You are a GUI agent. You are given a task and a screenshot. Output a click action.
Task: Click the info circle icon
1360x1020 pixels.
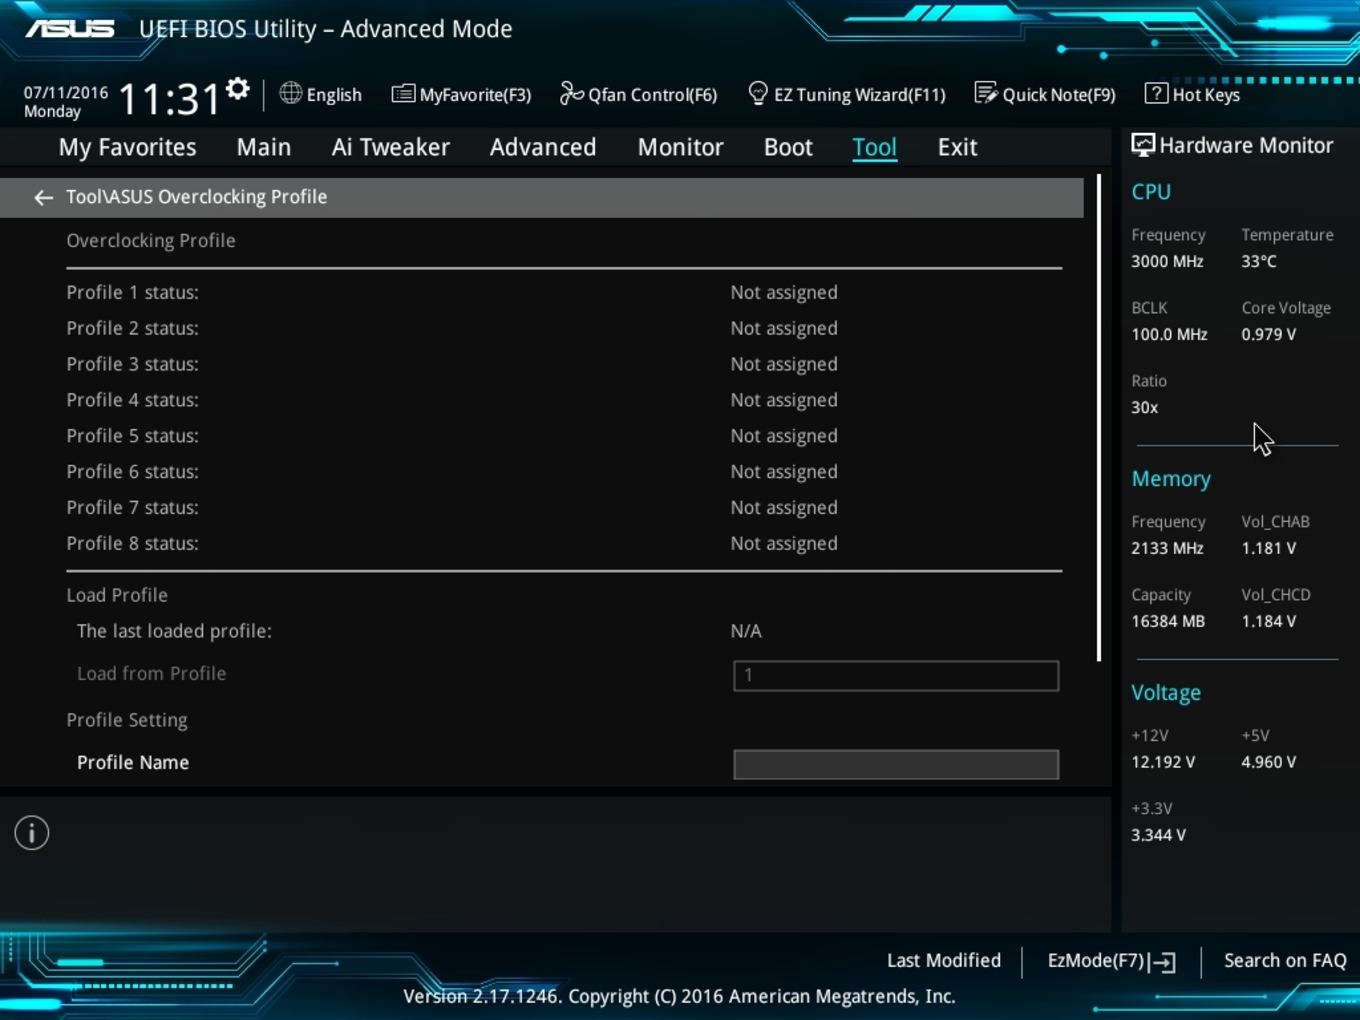[x=32, y=833]
